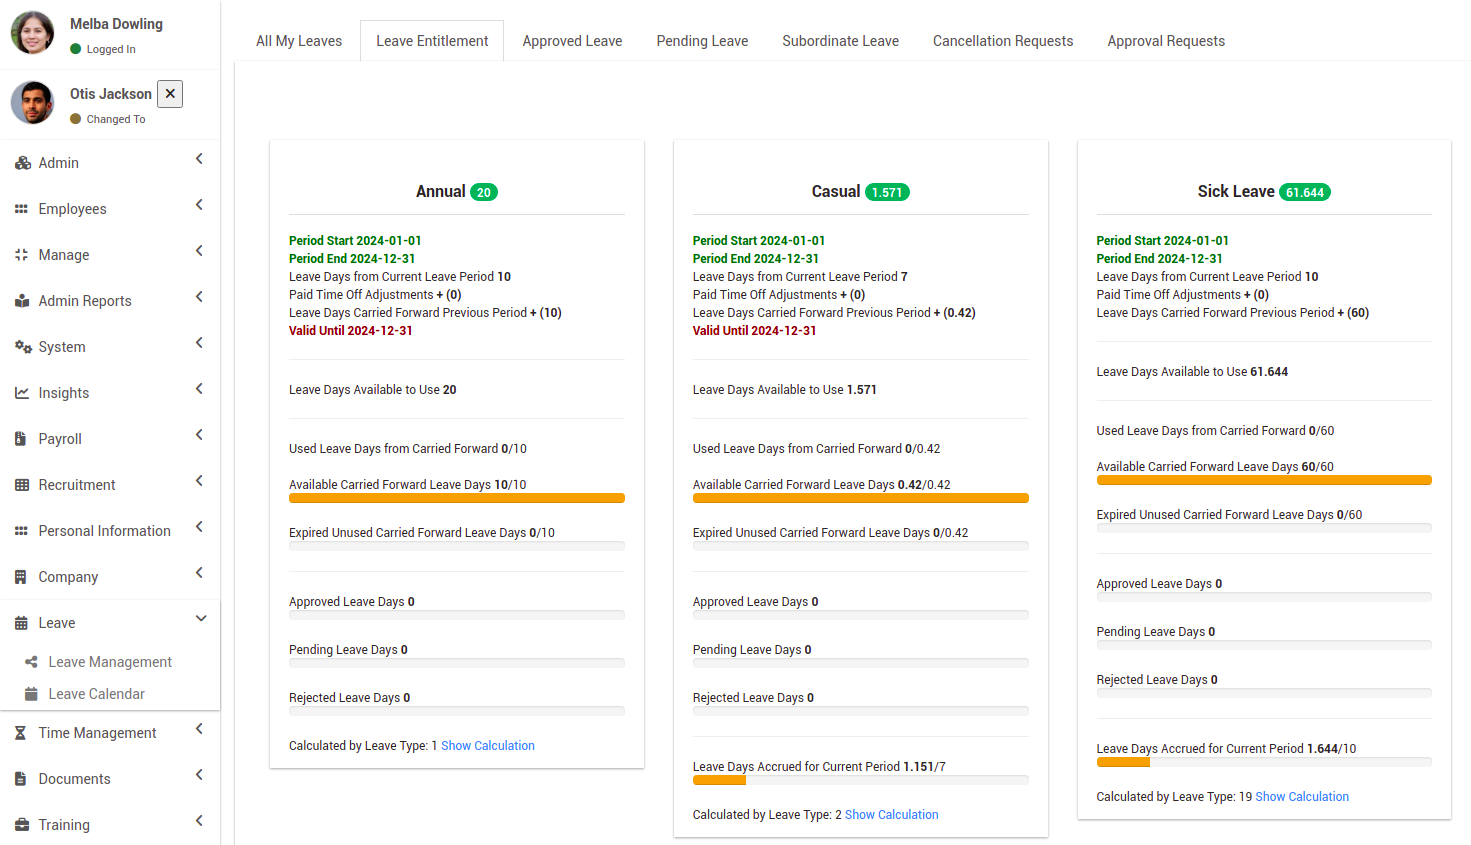Expand the Training menu chevron
Screen dimensions: 1471x845
[199, 821]
